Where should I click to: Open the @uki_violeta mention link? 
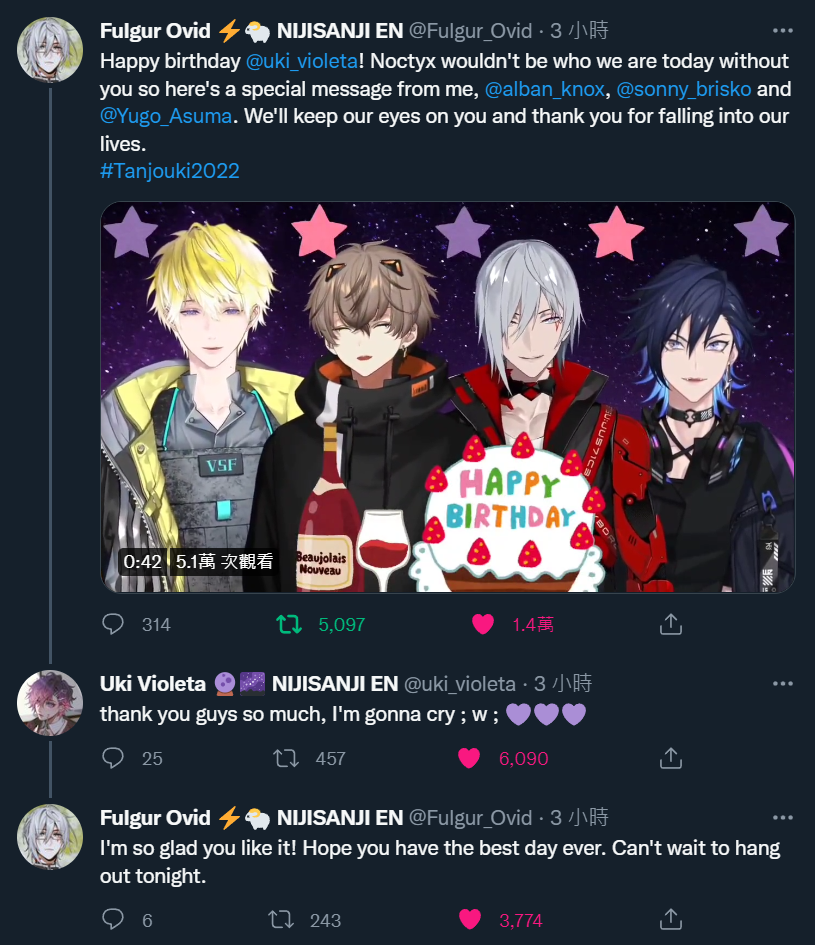302,61
